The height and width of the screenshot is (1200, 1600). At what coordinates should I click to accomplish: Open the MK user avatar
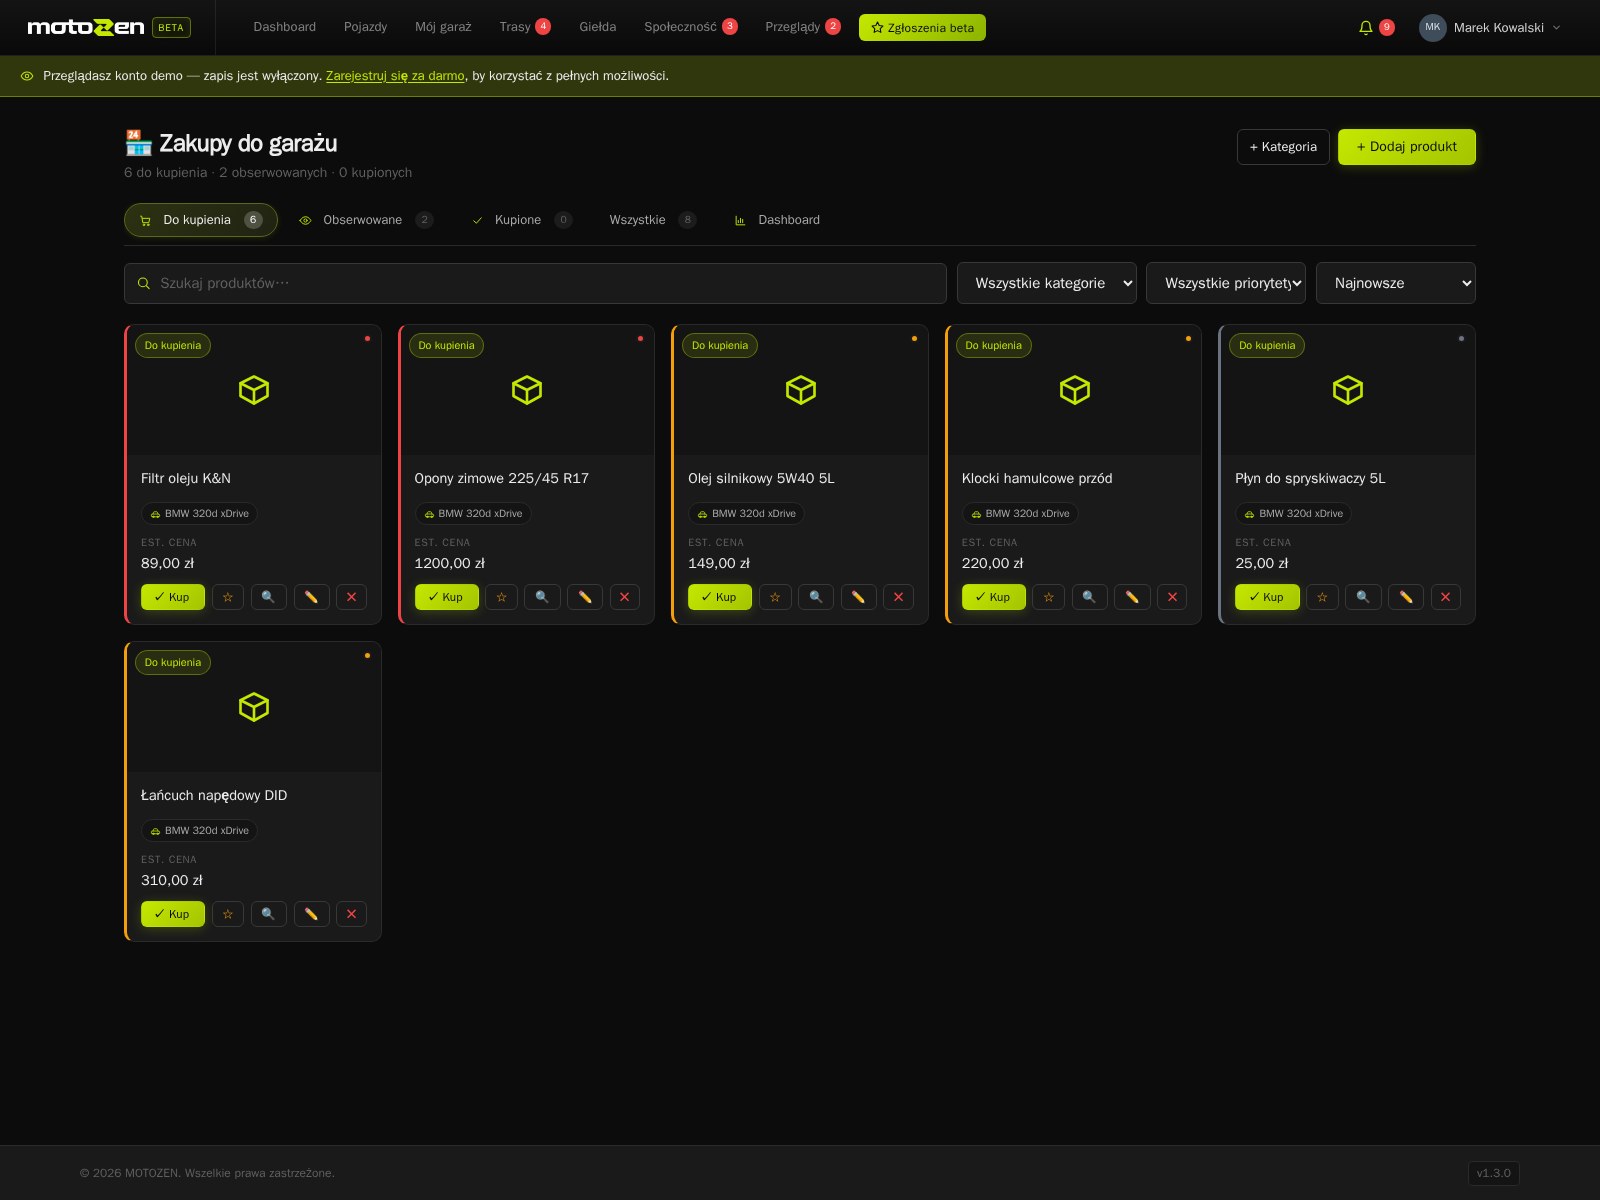click(1433, 28)
